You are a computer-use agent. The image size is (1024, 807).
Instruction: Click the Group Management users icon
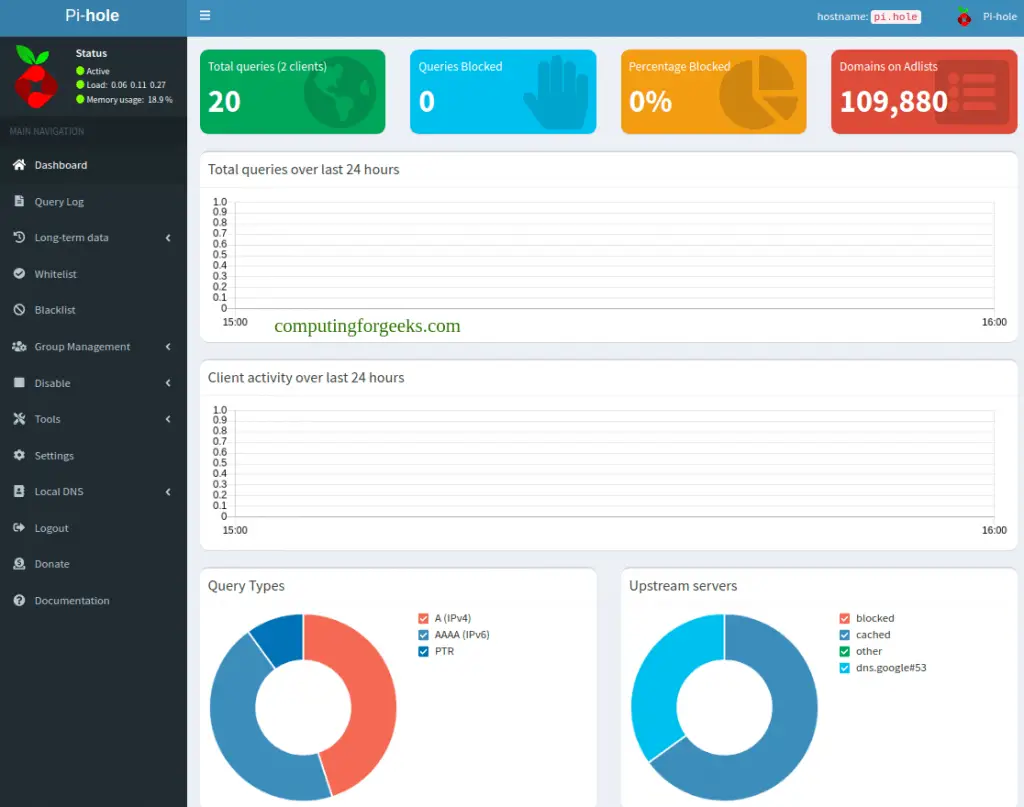pyautogui.click(x=20, y=346)
